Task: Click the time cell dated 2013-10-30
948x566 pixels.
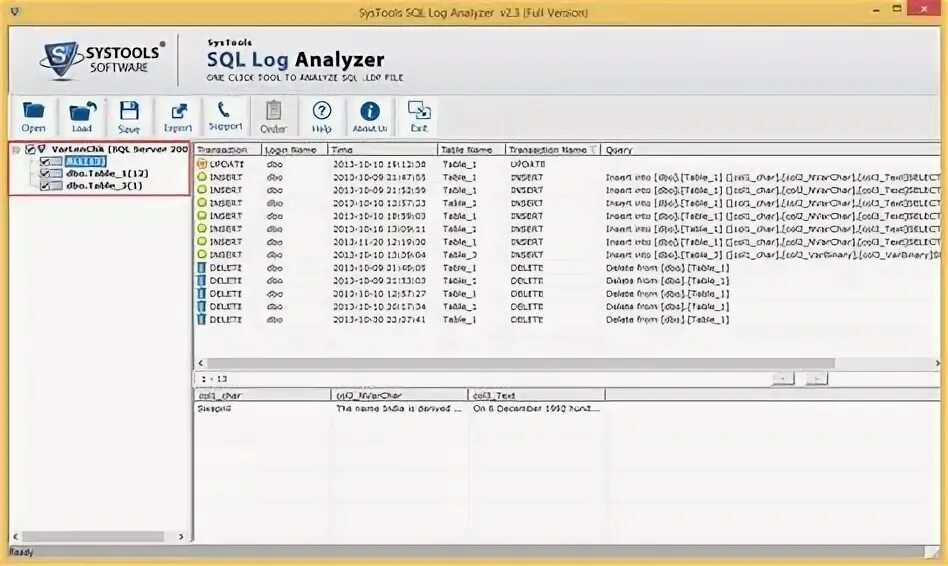Action: tap(379, 319)
